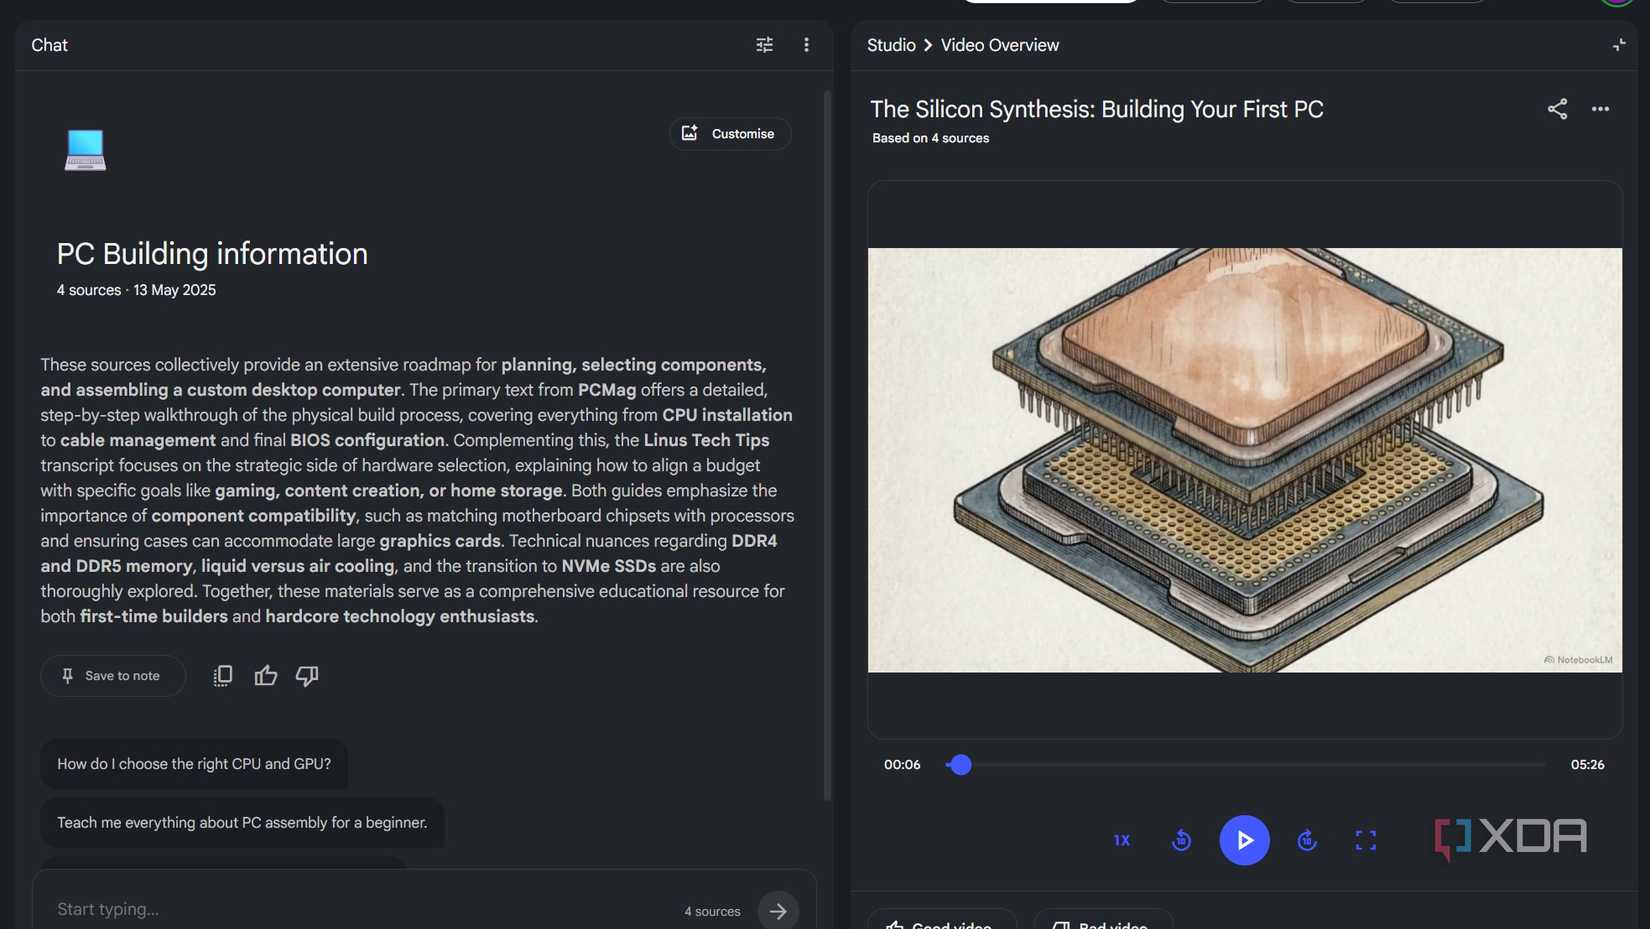Screen dimensions: 1650x929
Task: Click the laptop emoji notebook icon
Action: click(x=85, y=150)
